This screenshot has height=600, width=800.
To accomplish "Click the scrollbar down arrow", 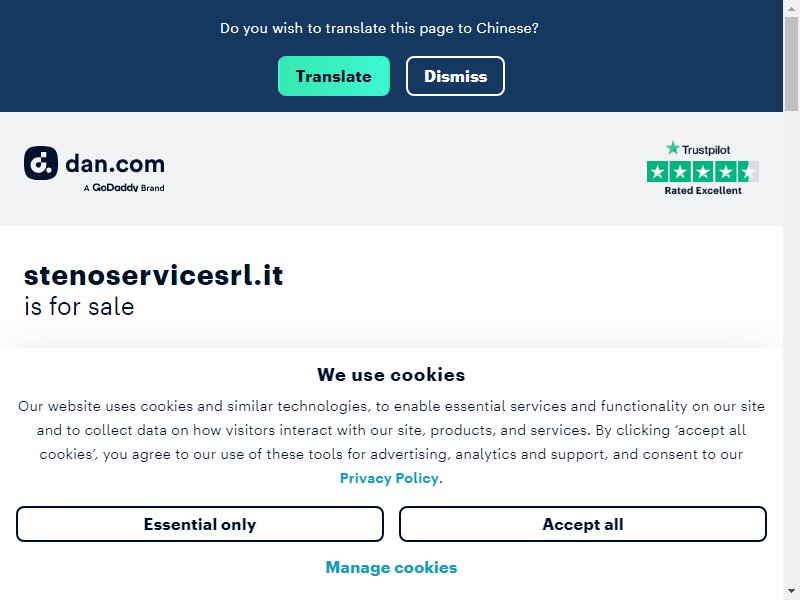I will pos(791,593).
